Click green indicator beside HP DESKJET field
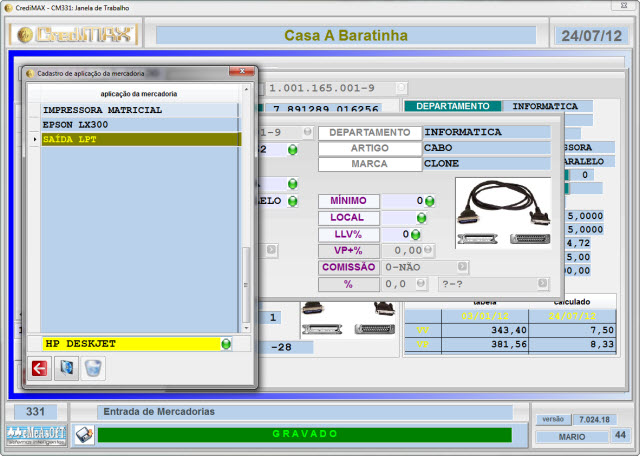 tap(227, 344)
